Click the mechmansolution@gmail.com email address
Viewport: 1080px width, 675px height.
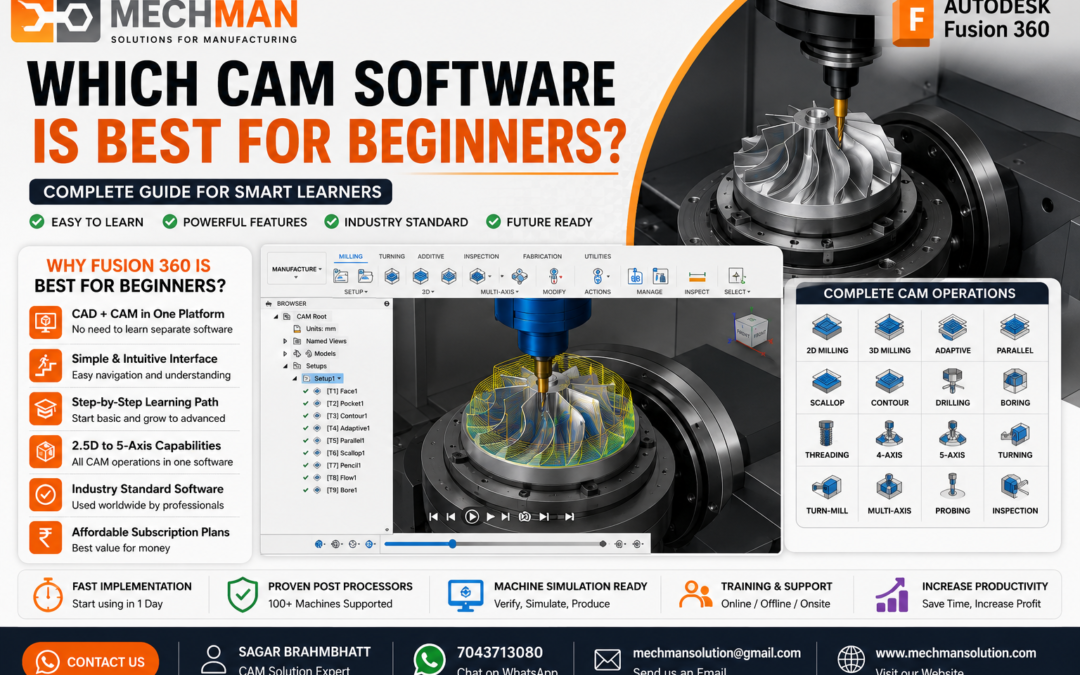point(716,653)
